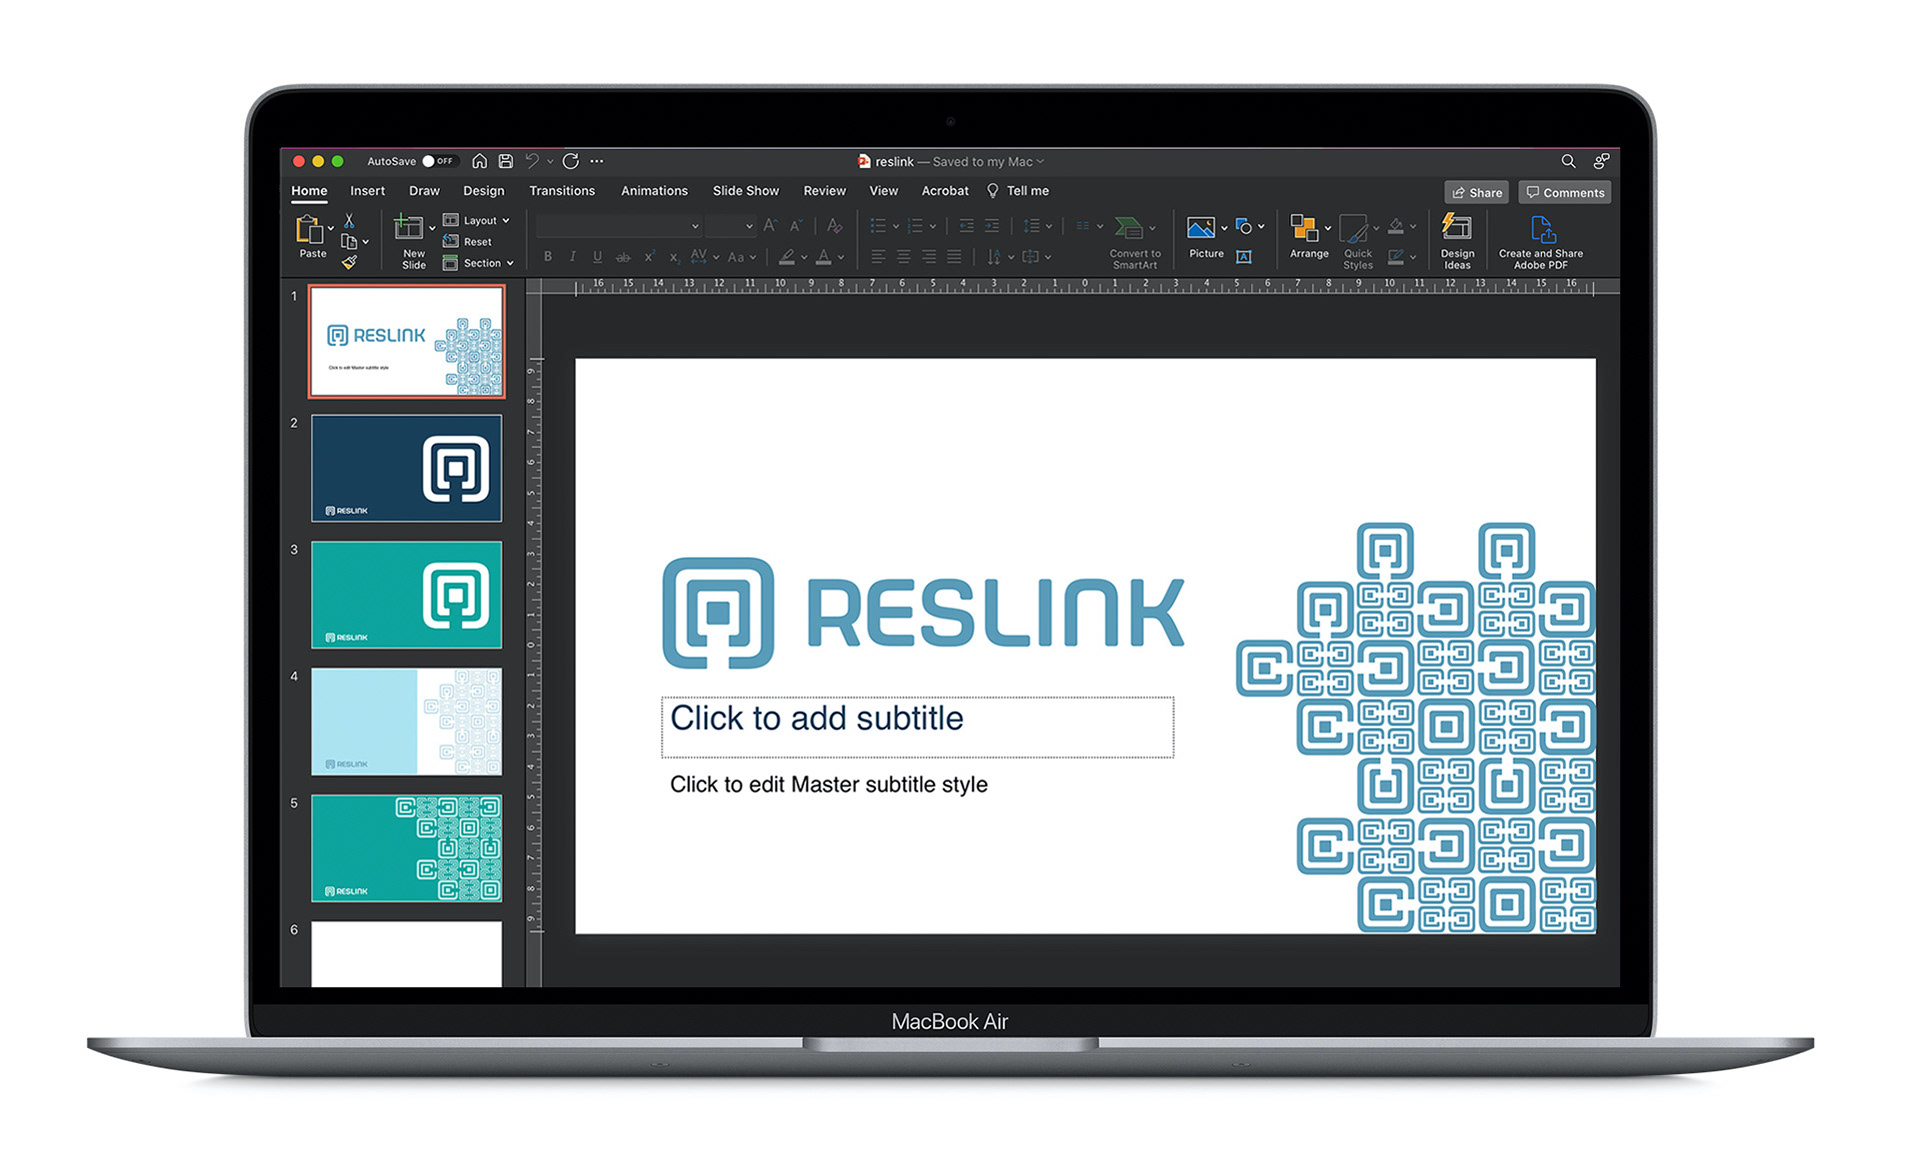1920x1175 pixels.
Task: Toggle Underline formatting
Action: (x=597, y=257)
